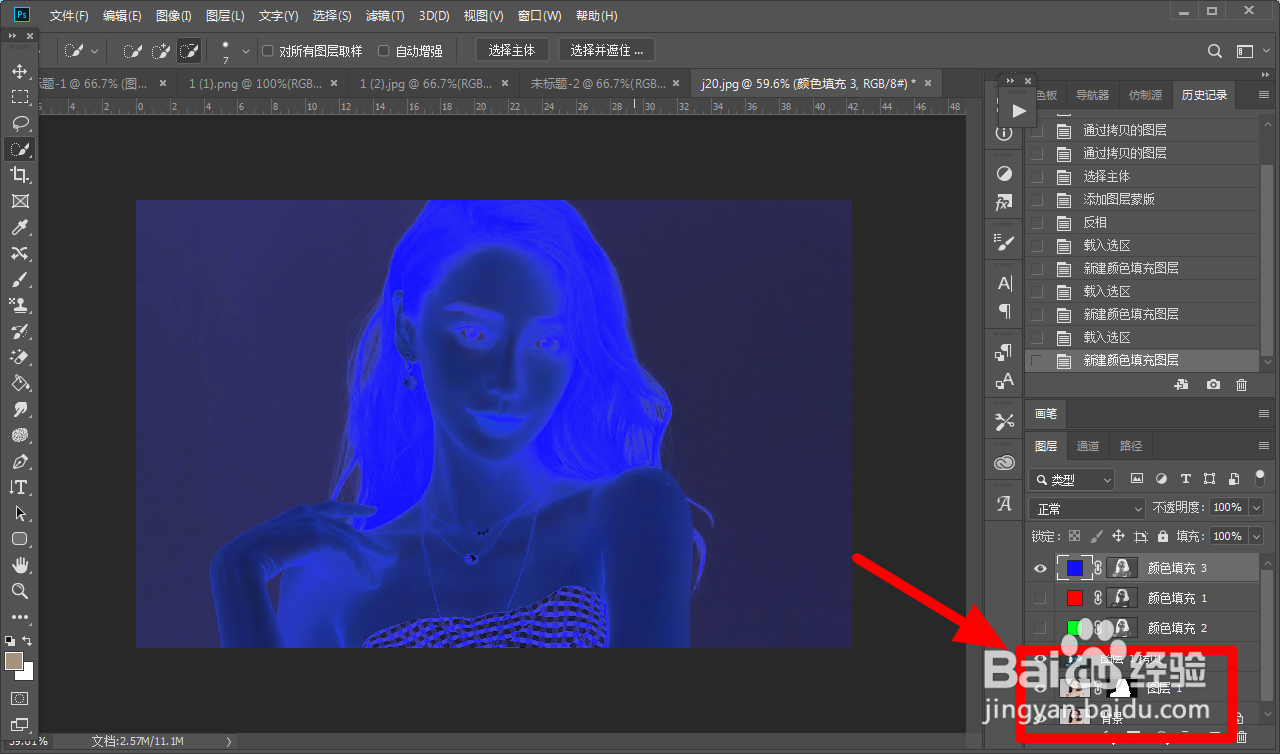This screenshot has width=1280, height=754.
Task: Open the Character panel icon
Action: [1004, 283]
